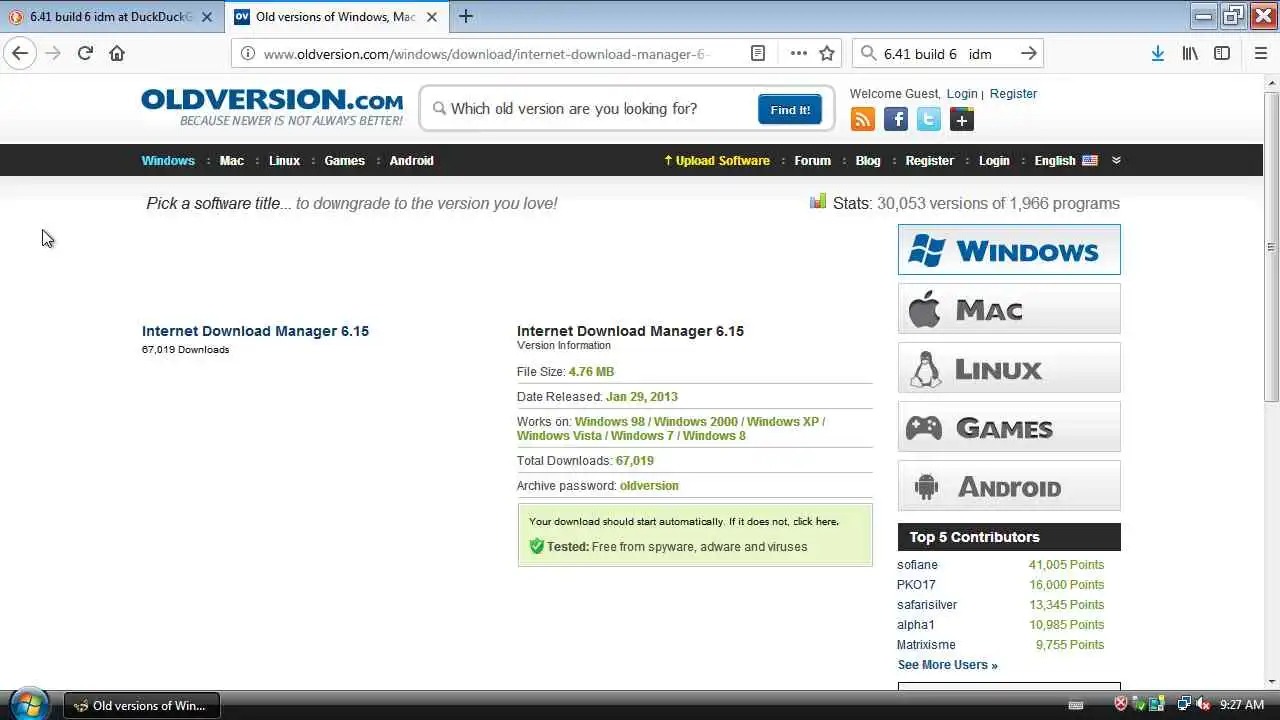Click left Internet Download Manager 6.15 title link
The width and height of the screenshot is (1280, 720).
pyautogui.click(x=255, y=331)
